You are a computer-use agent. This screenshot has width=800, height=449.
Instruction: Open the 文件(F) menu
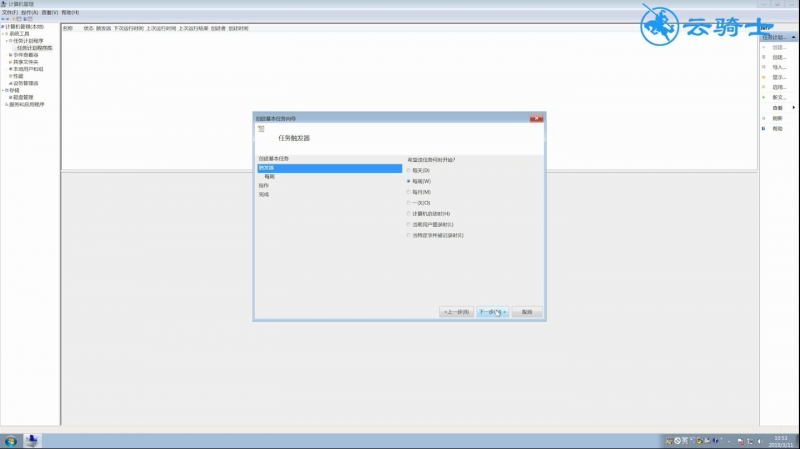pyautogui.click(x=10, y=12)
